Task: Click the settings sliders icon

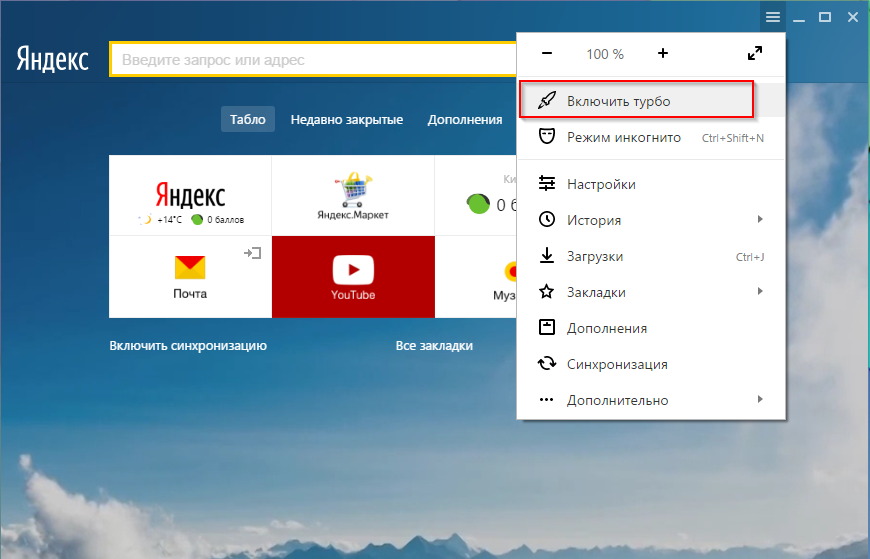Action: (547, 184)
